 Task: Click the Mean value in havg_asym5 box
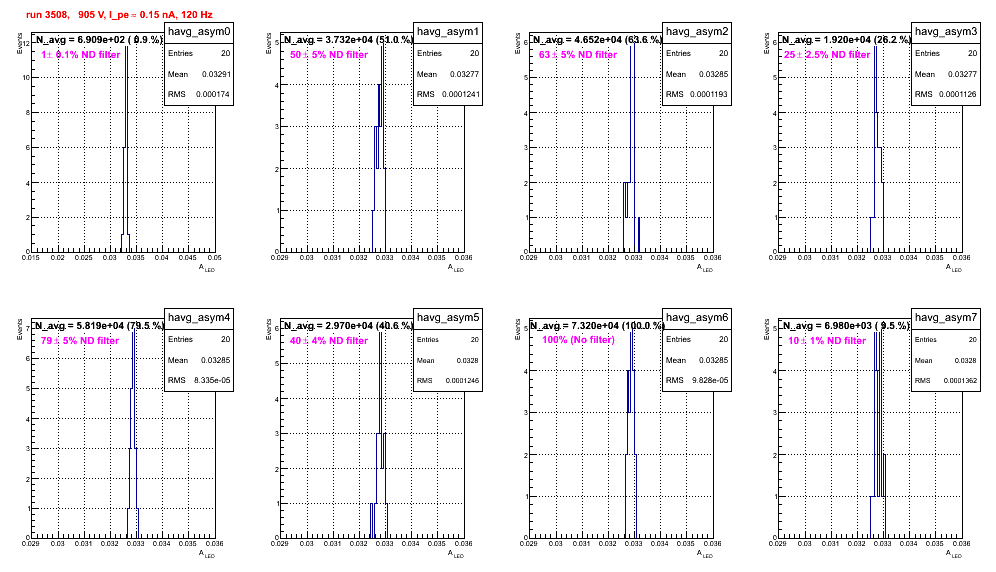pyautogui.click(x=468, y=360)
